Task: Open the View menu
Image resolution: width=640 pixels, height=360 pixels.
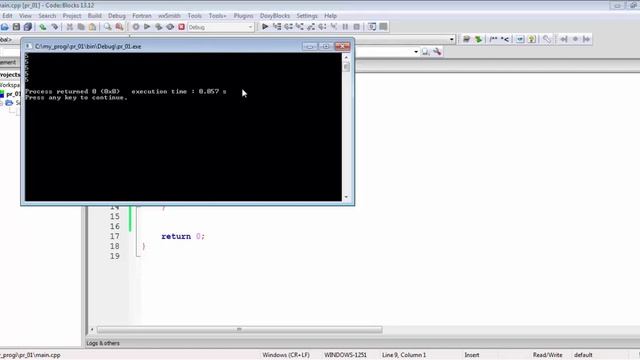Action: click(x=25, y=16)
